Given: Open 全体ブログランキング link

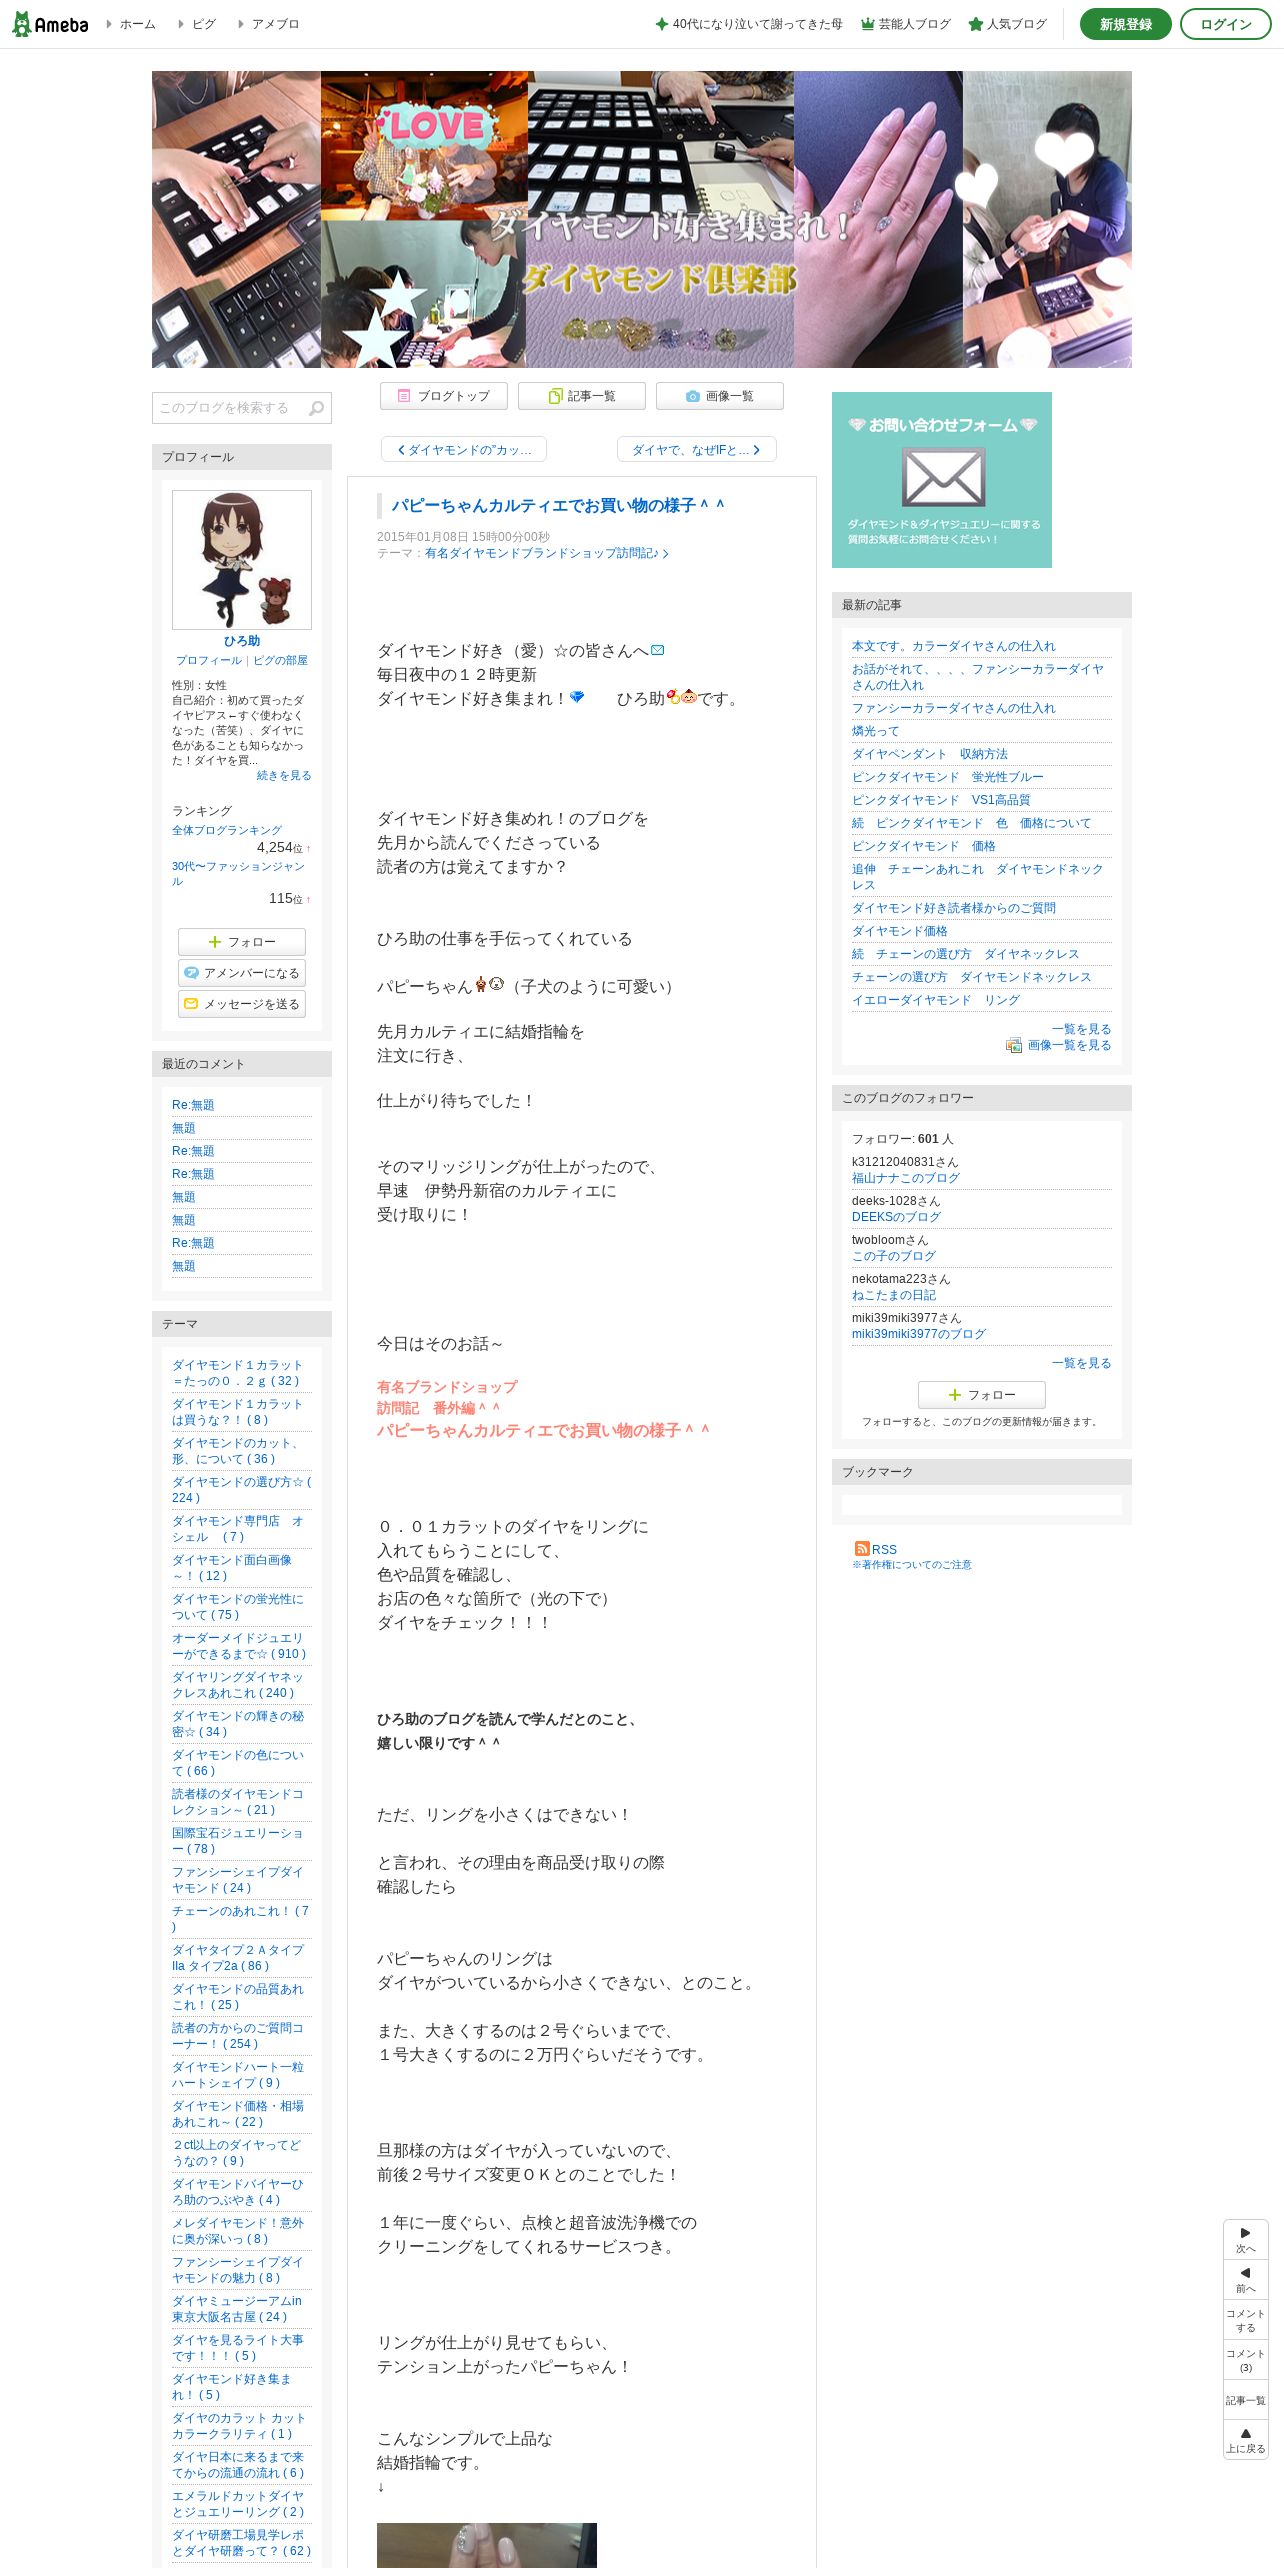Looking at the screenshot, I should [x=227, y=830].
